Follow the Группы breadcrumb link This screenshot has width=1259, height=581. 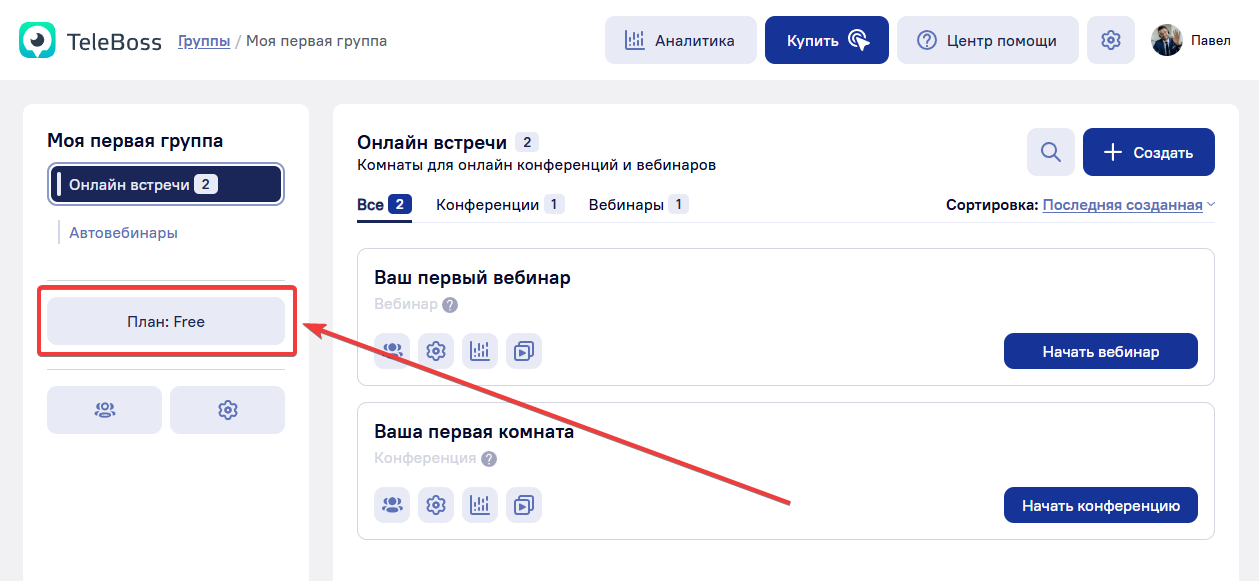coord(204,41)
